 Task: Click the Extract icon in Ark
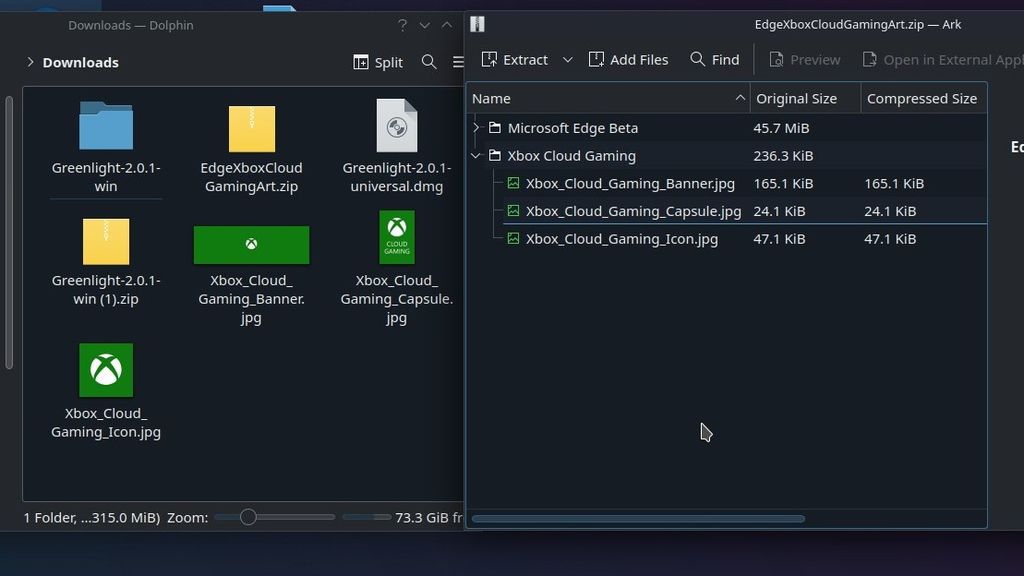[x=515, y=59]
